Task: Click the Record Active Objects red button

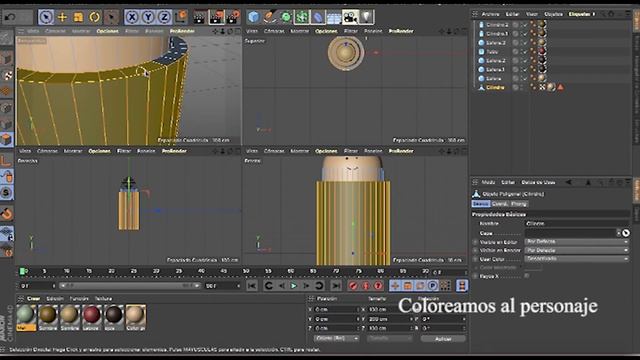Action: (x=353, y=286)
